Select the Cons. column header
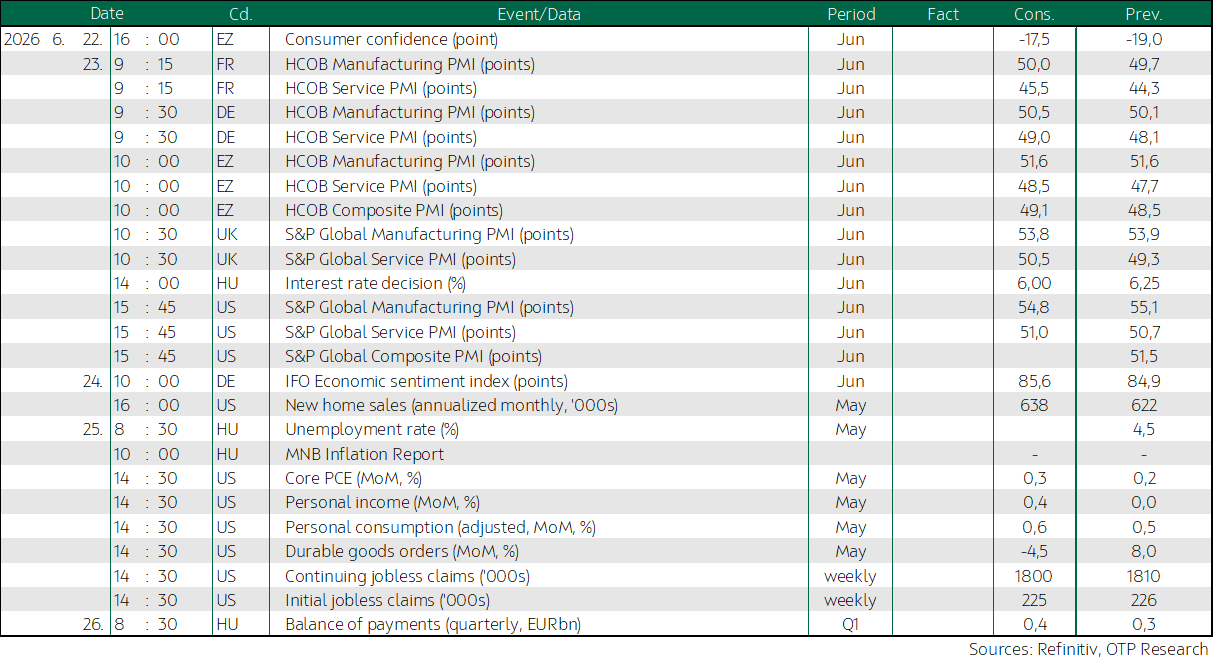Image resolution: width=1214 pixels, height=662 pixels. tap(1034, 14)
